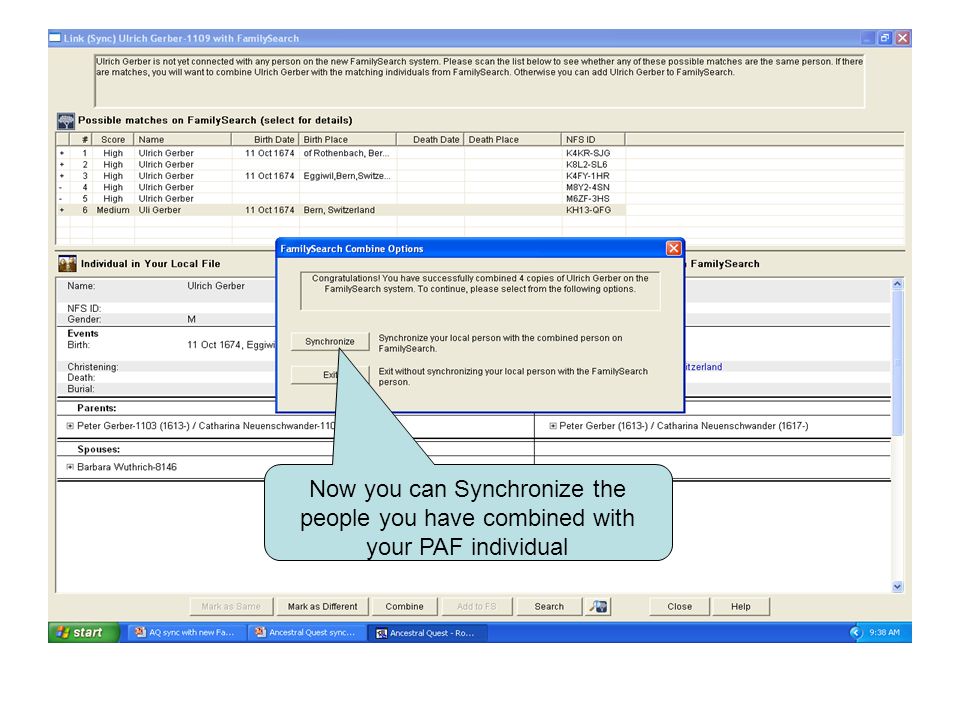Screen dimensions: 960x720
Task: Open the Windows start menu
Action: (83, 632)
